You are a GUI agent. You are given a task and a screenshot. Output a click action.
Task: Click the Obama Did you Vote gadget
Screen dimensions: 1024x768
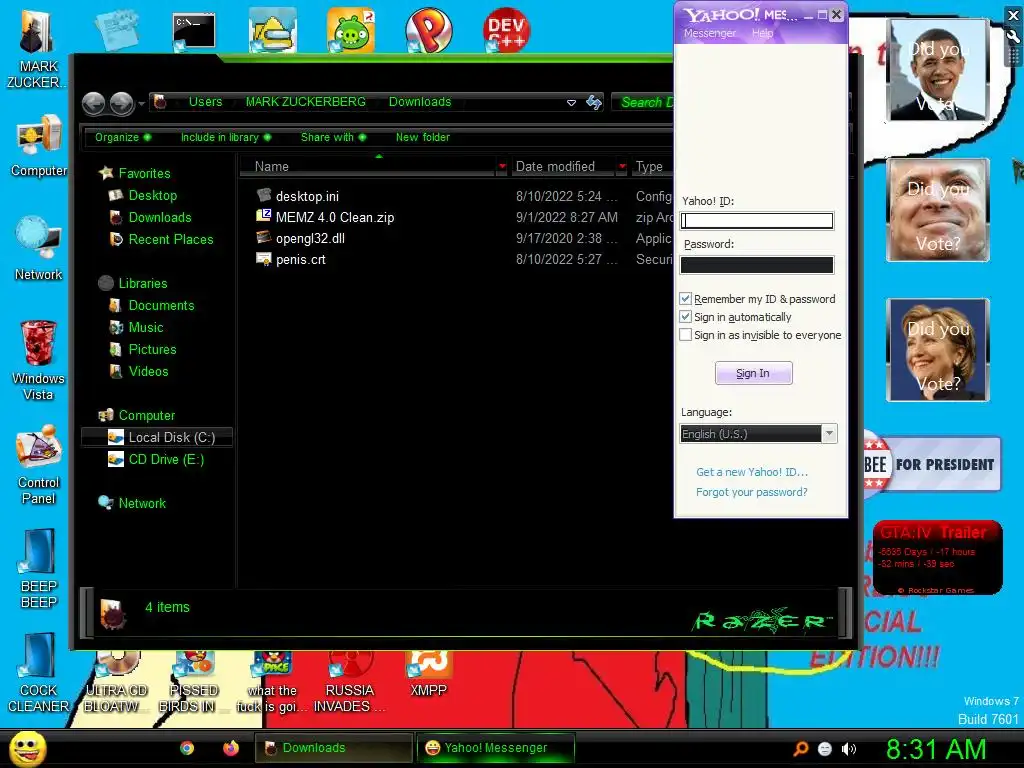point(938,70)
